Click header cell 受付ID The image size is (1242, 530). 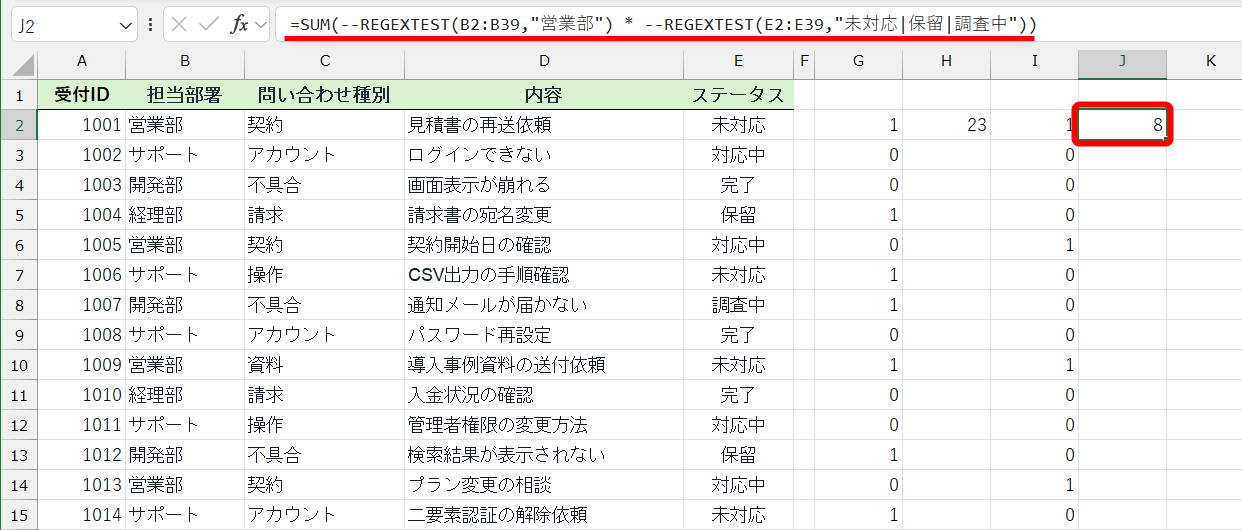(x=81, y=95)
